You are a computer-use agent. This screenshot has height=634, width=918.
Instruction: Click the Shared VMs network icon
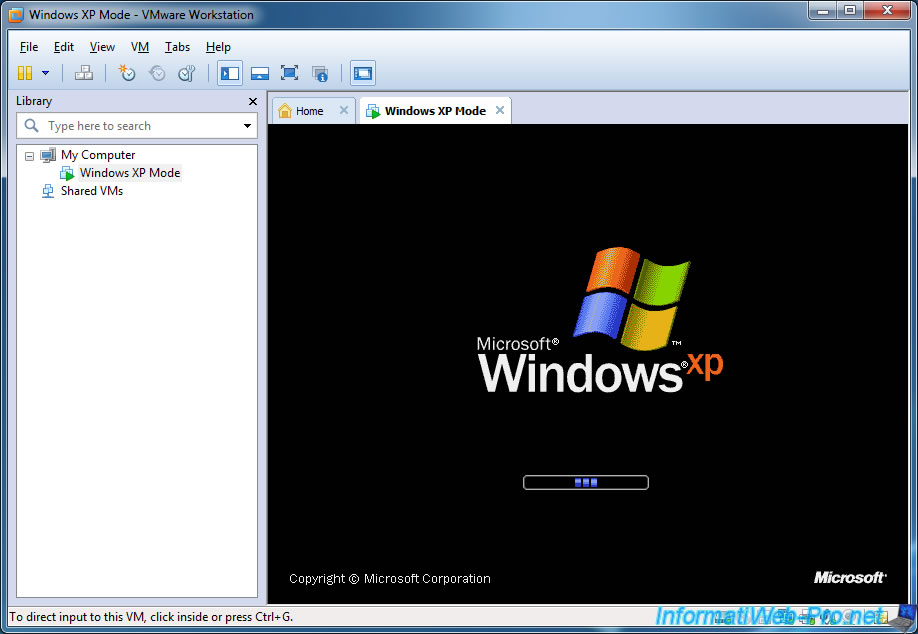[x=48, y=191]
